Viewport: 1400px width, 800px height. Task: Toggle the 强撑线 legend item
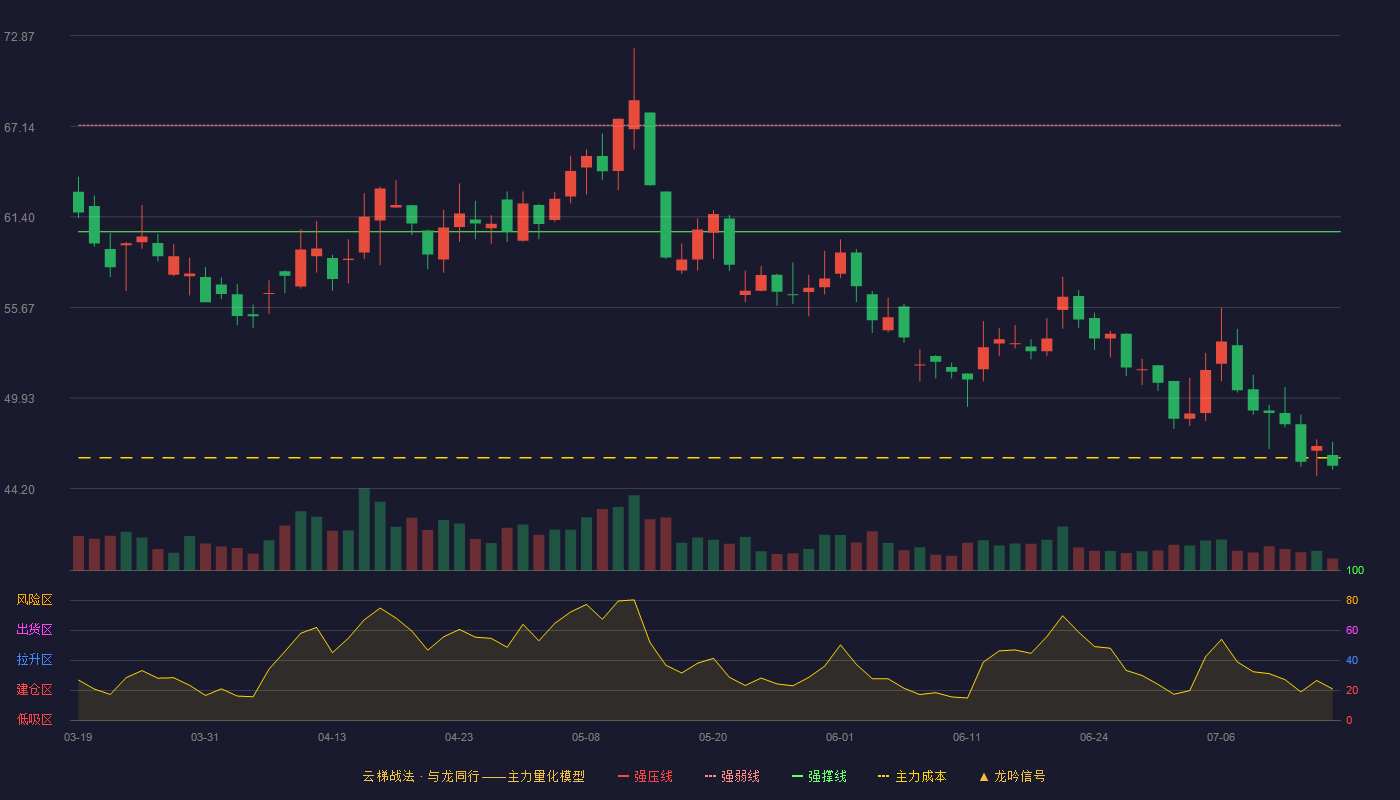819,776
